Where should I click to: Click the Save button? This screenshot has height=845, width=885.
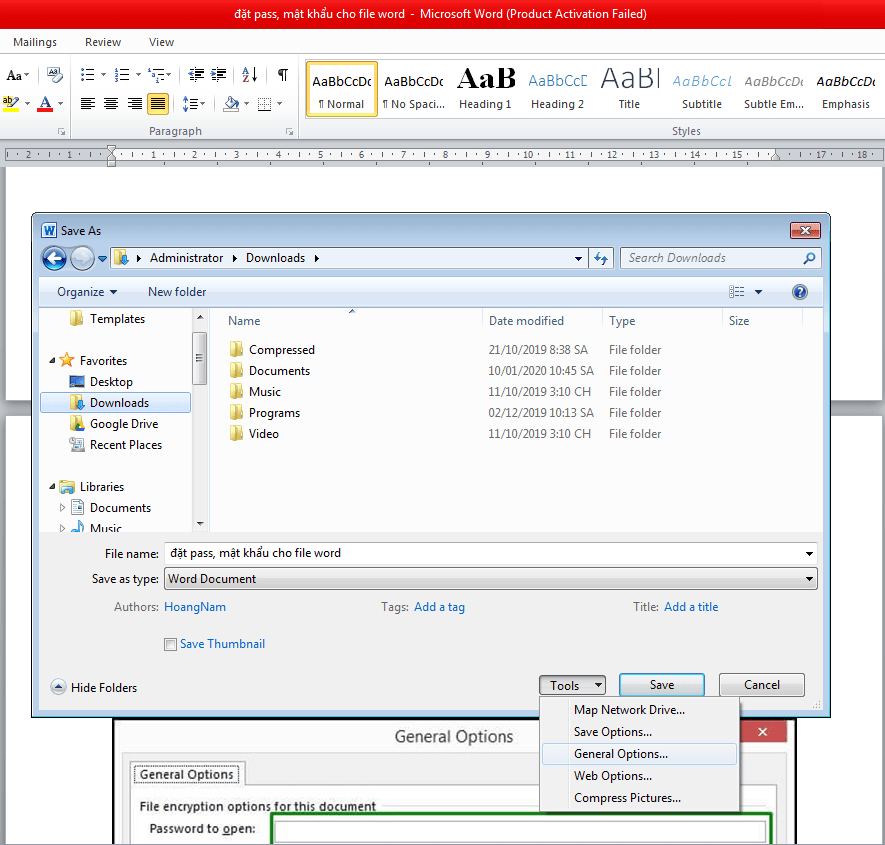coord(661,685)
